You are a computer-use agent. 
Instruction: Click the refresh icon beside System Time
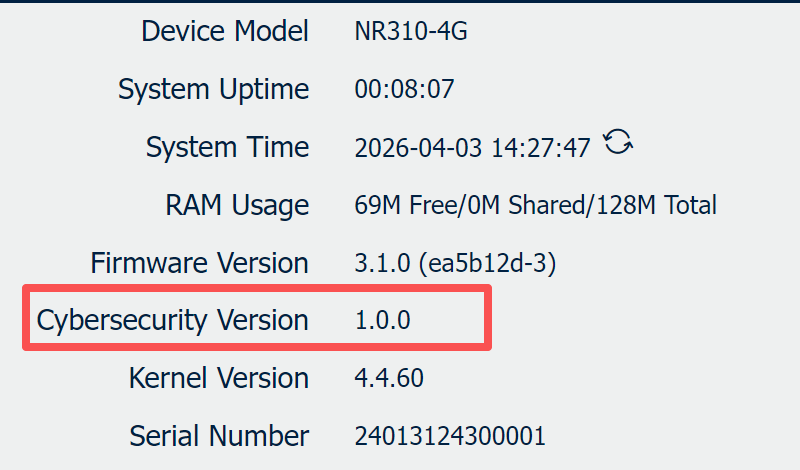(x=618, y=142)
